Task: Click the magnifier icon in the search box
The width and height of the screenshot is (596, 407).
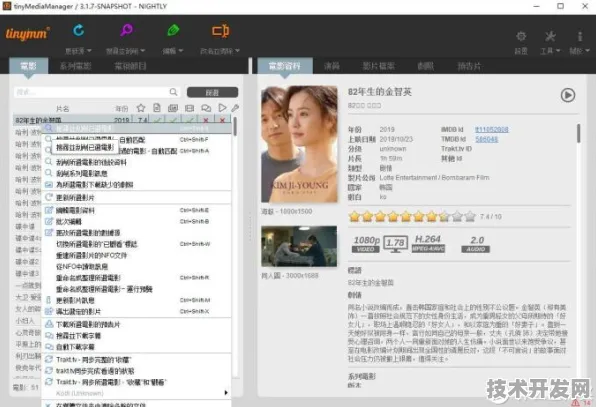Action: click(x=173, y=92)
